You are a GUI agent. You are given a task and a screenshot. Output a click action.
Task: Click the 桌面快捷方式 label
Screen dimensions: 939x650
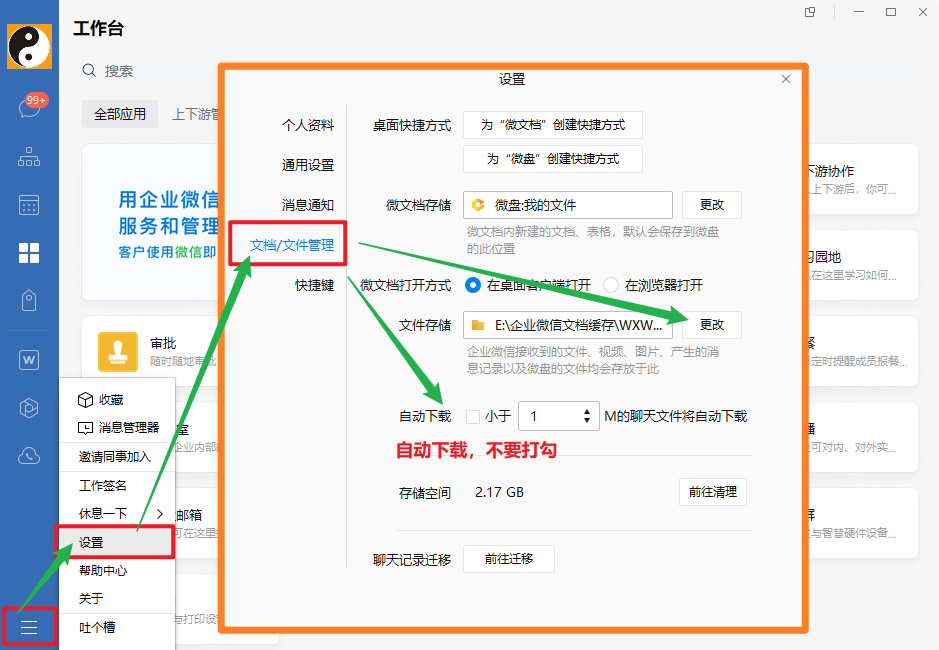click(x=412, y=125)
